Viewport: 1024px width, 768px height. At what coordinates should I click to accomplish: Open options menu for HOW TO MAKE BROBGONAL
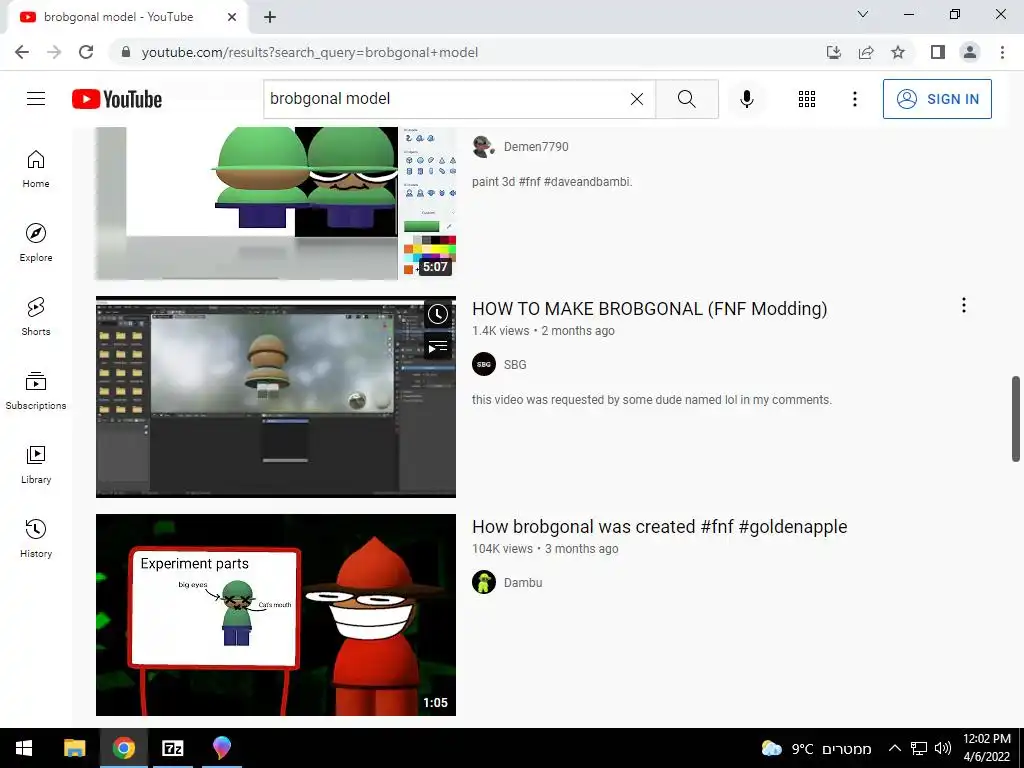tap(963, 305)
